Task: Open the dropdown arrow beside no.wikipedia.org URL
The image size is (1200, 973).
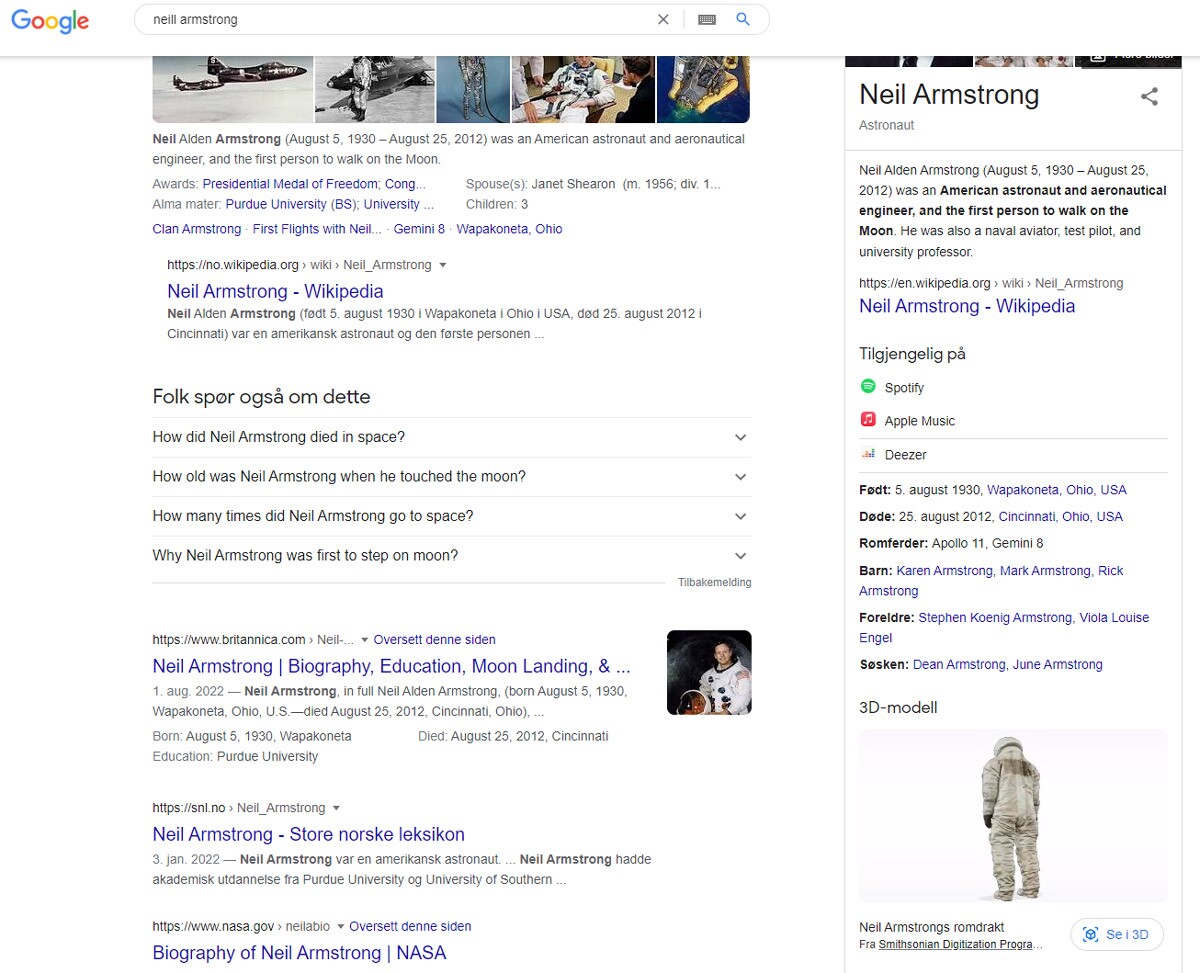Action: coord(441,265)
